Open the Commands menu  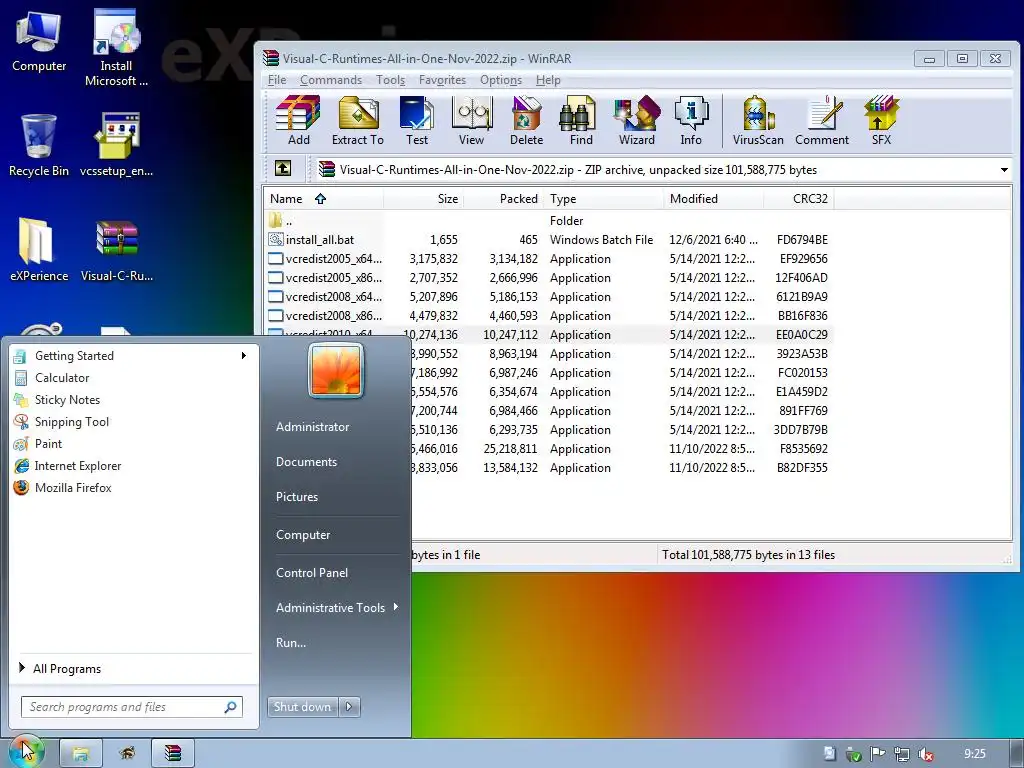point(330,80)
